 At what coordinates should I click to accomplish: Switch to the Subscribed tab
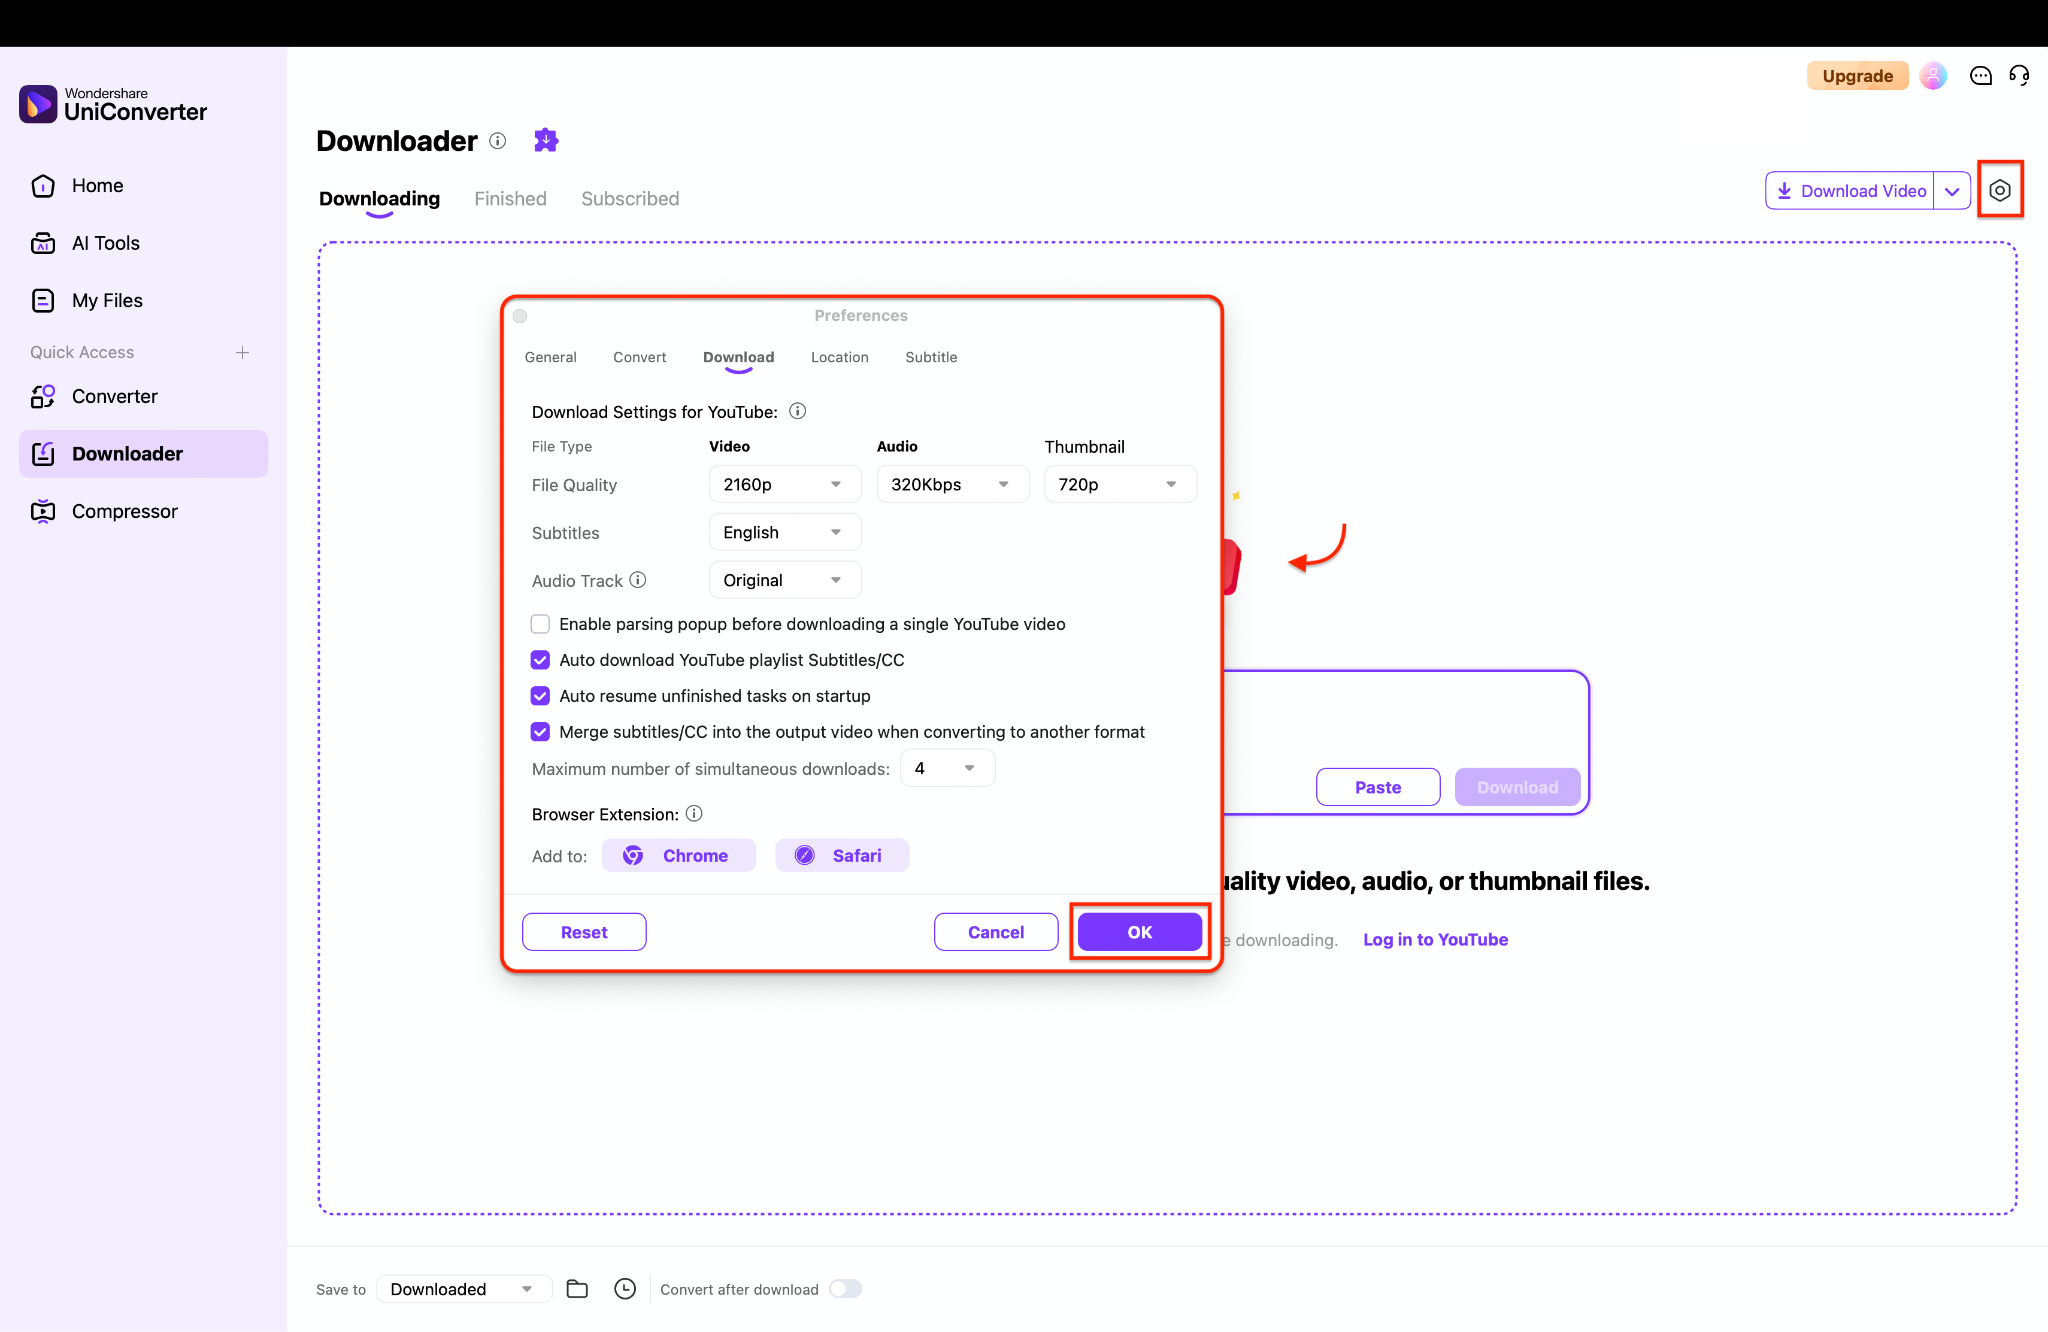[629, 198]
